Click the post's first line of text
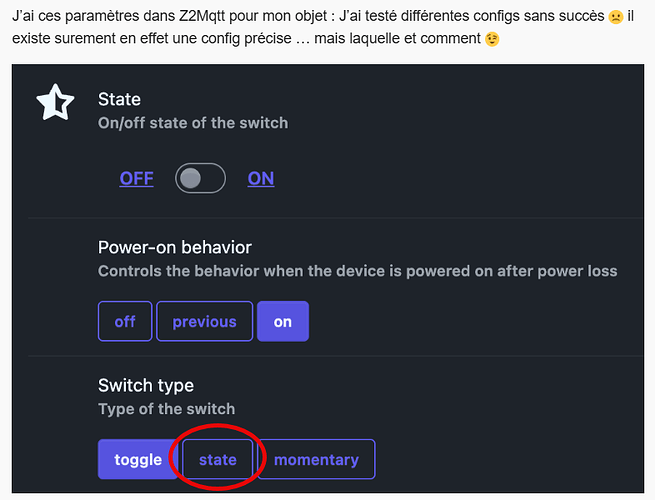This screenshot has height=500, width=655. pyautogui.click(x=300, y=18)
